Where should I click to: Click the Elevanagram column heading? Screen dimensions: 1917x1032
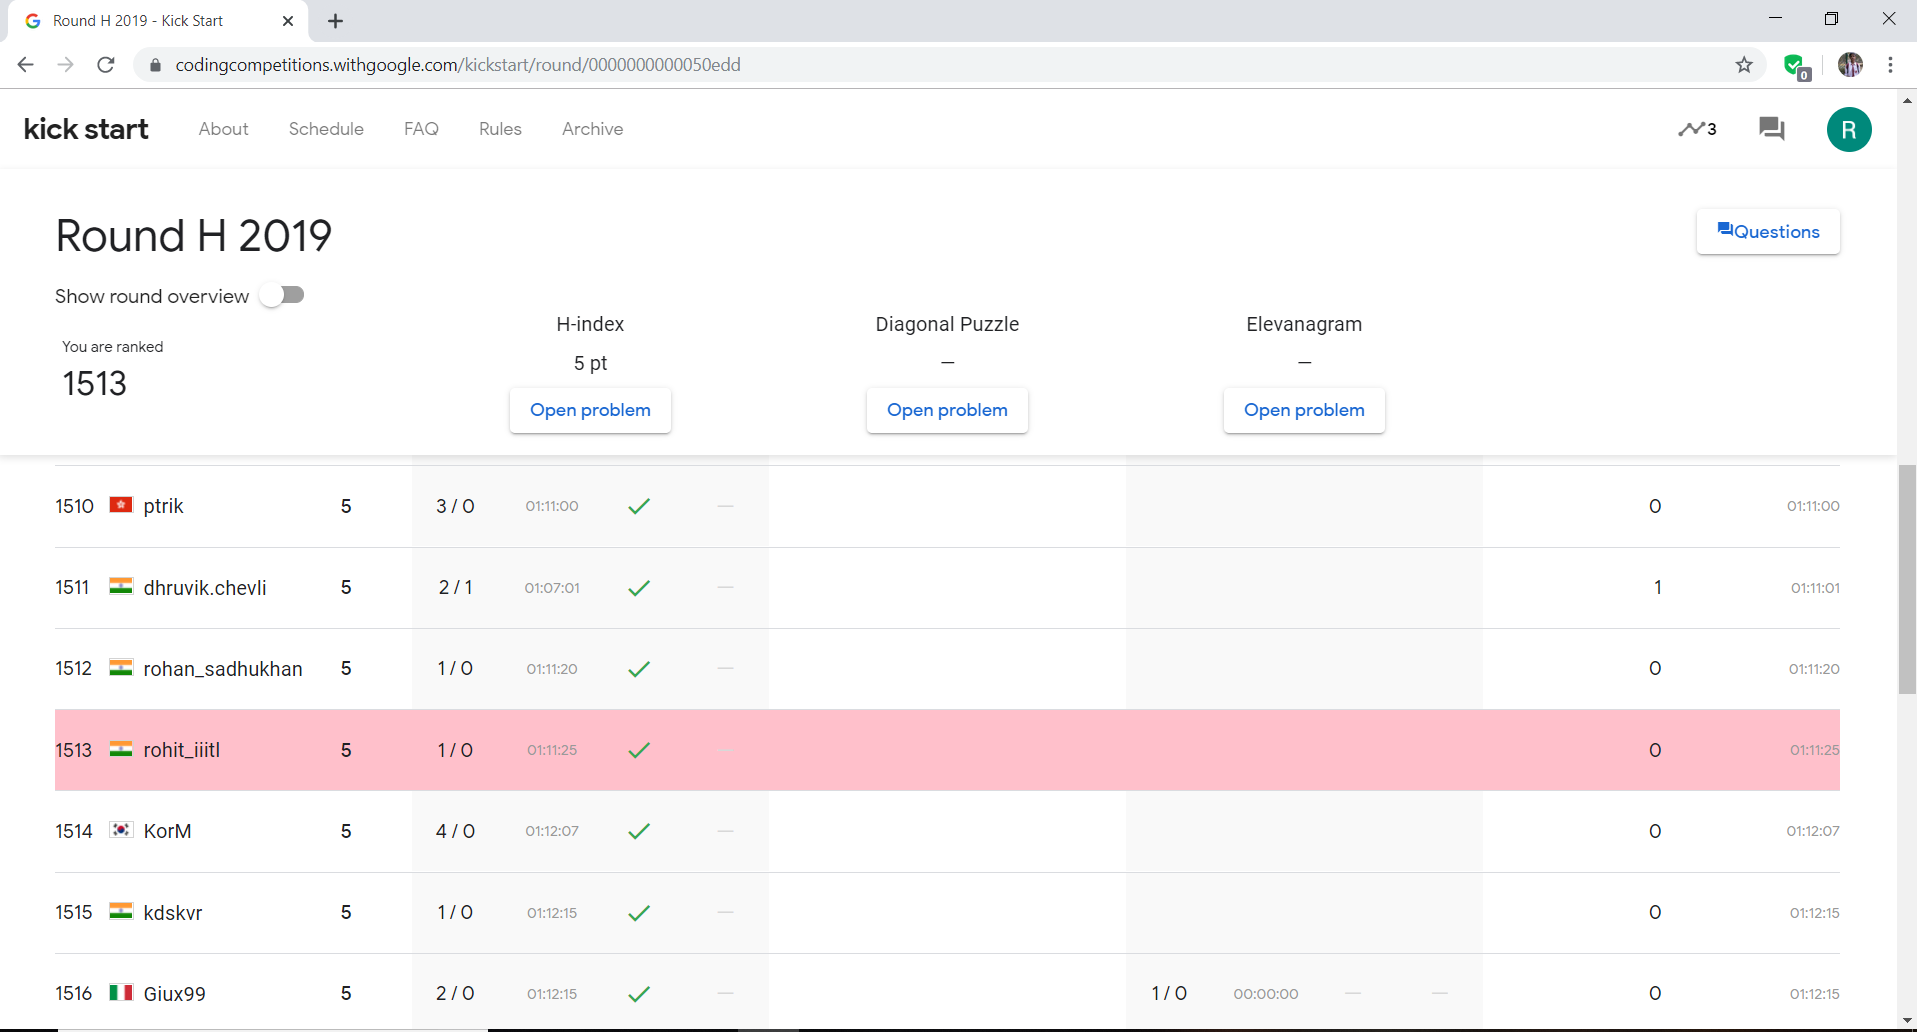(1304, 324)
